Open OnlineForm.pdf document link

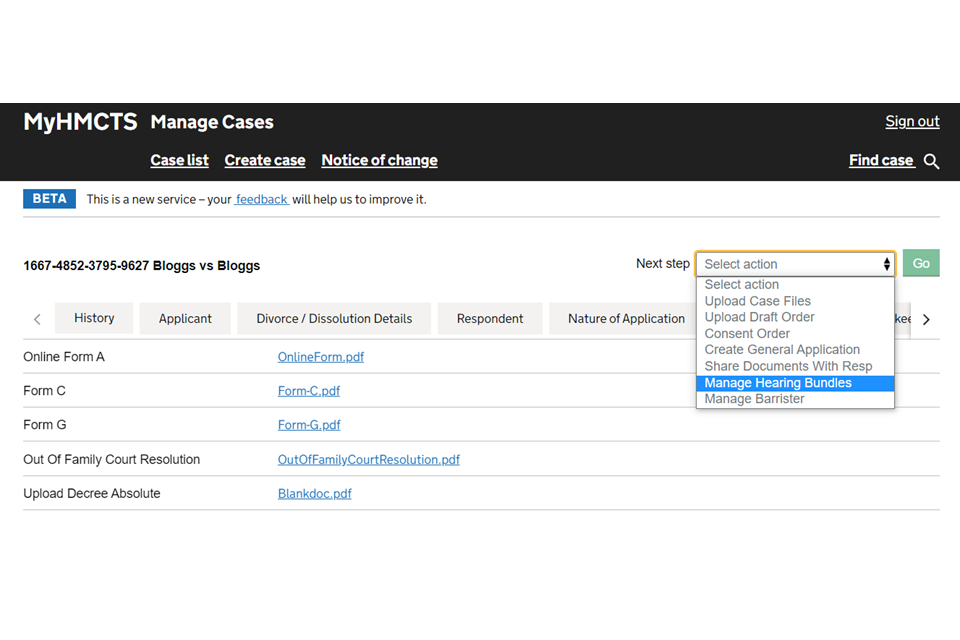[x=320, y=357]
